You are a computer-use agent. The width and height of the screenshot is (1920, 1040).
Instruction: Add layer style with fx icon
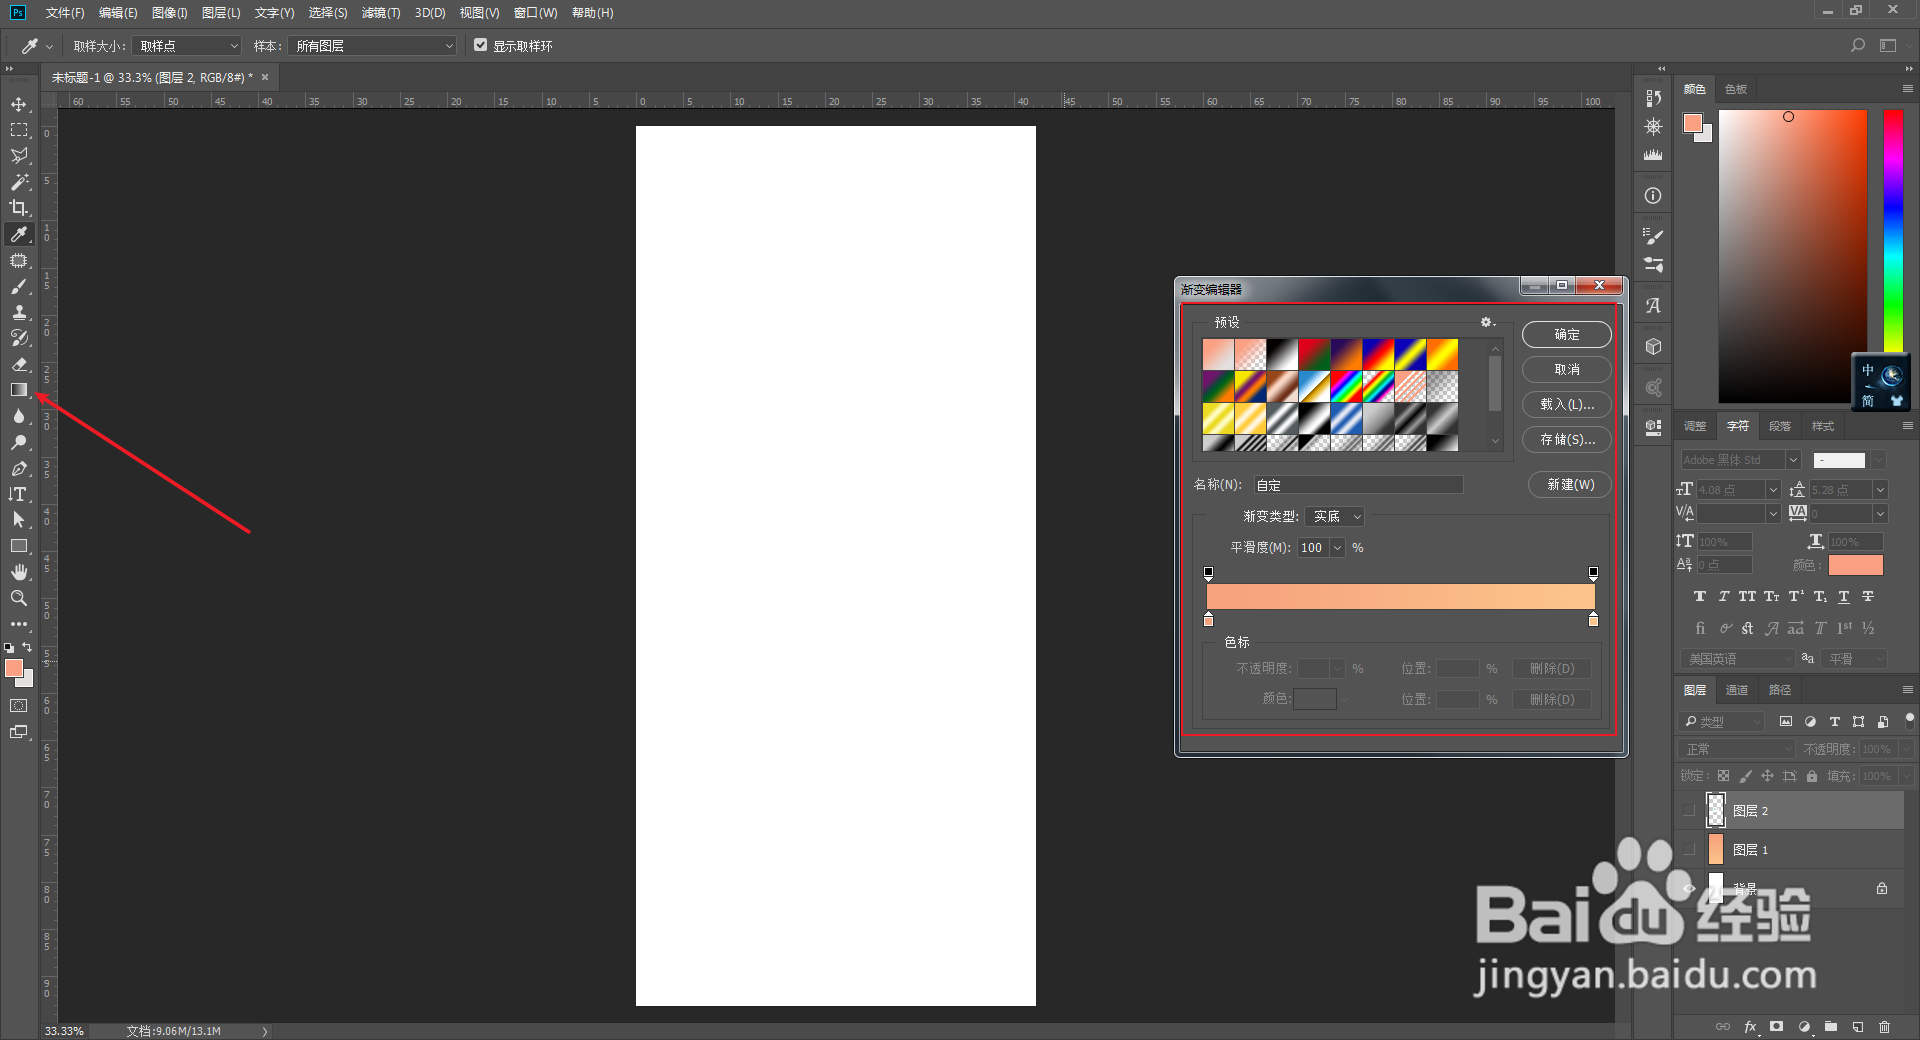(1750, 1027)
